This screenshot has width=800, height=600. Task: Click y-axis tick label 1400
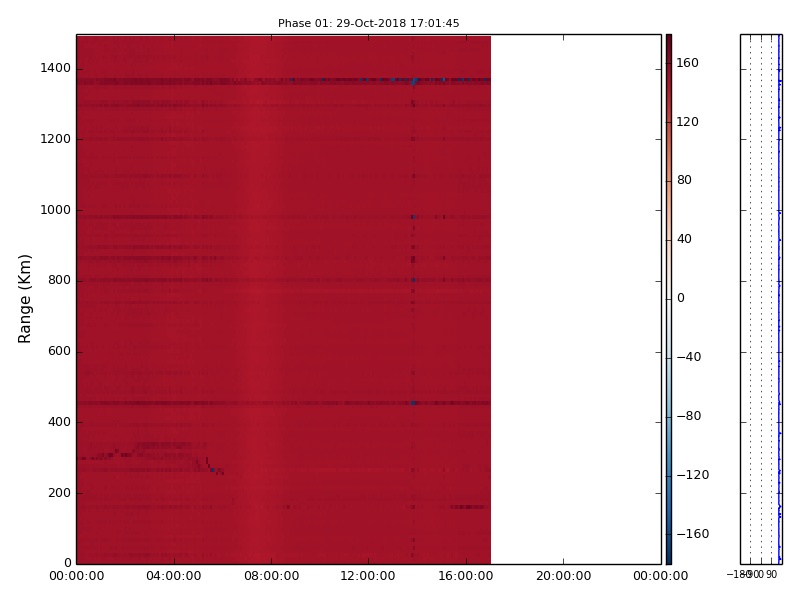(x=56, y=68)
